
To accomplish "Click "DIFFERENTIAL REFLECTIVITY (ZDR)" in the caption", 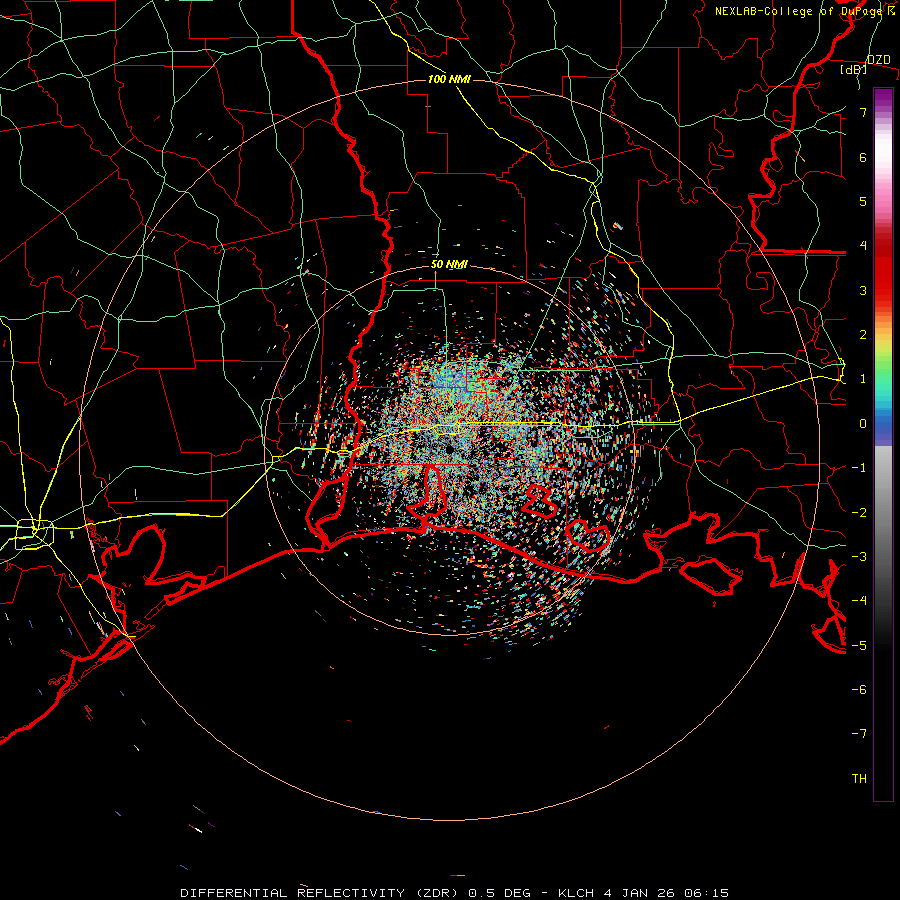I will coord(321,893).
